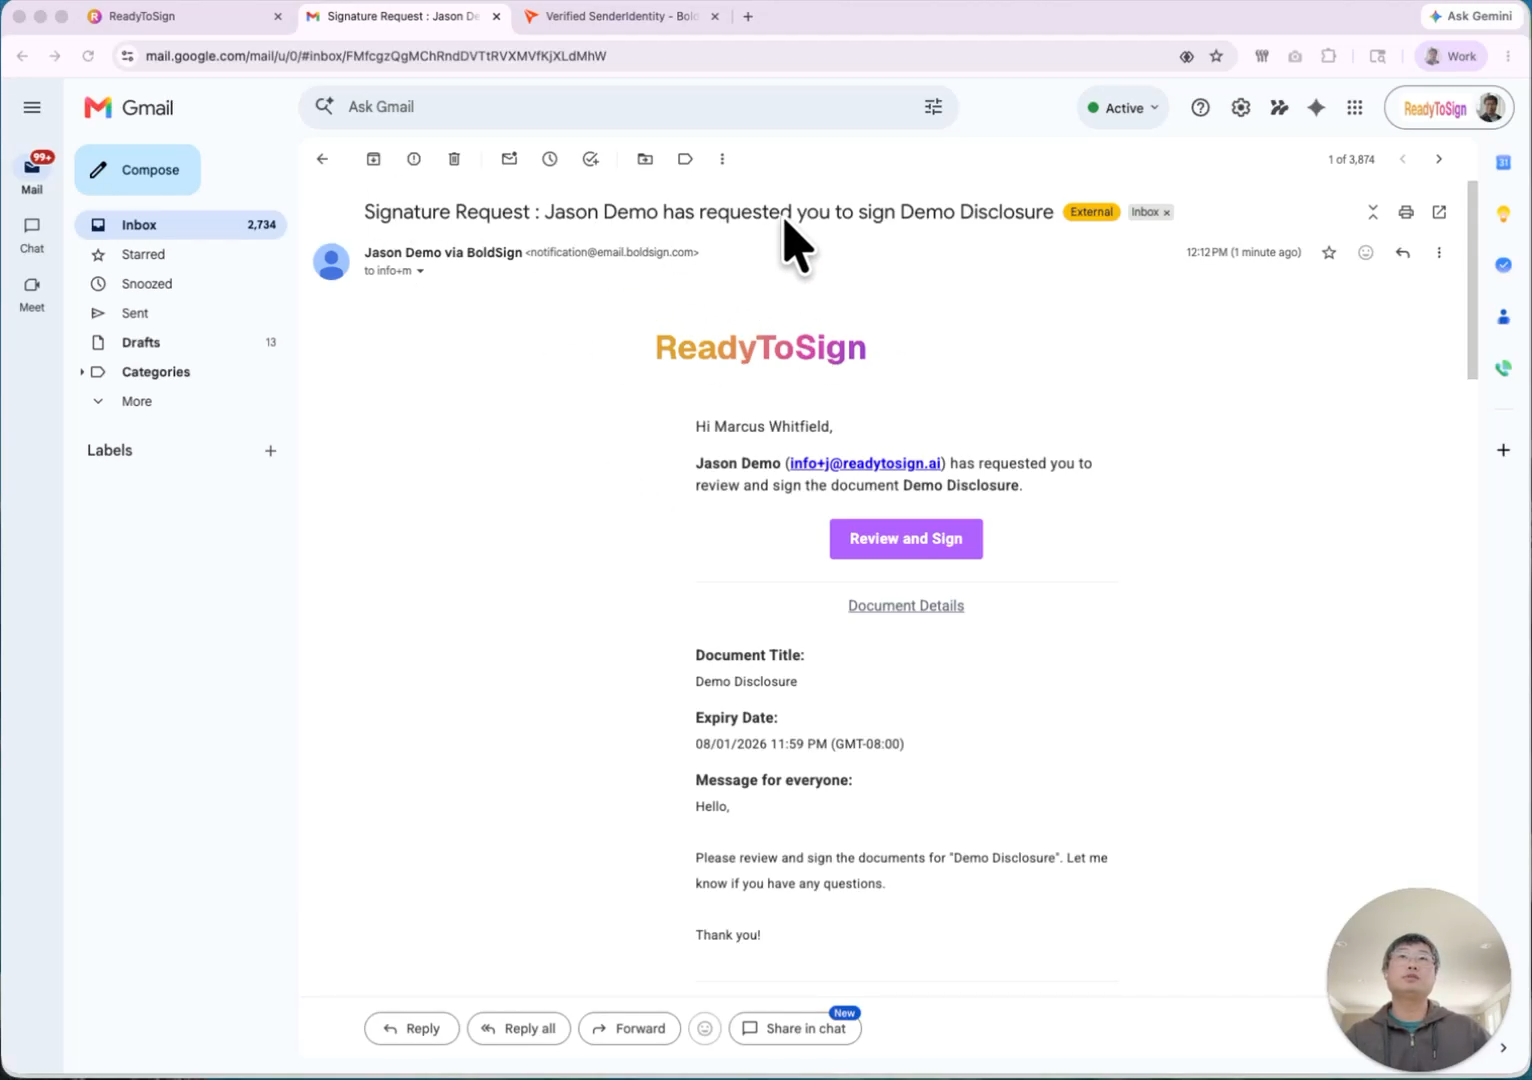Image resolution: width=1532 pixels, height=1080 pixels.
Task: Open the Move to folder icon
Action: (645, 159)
